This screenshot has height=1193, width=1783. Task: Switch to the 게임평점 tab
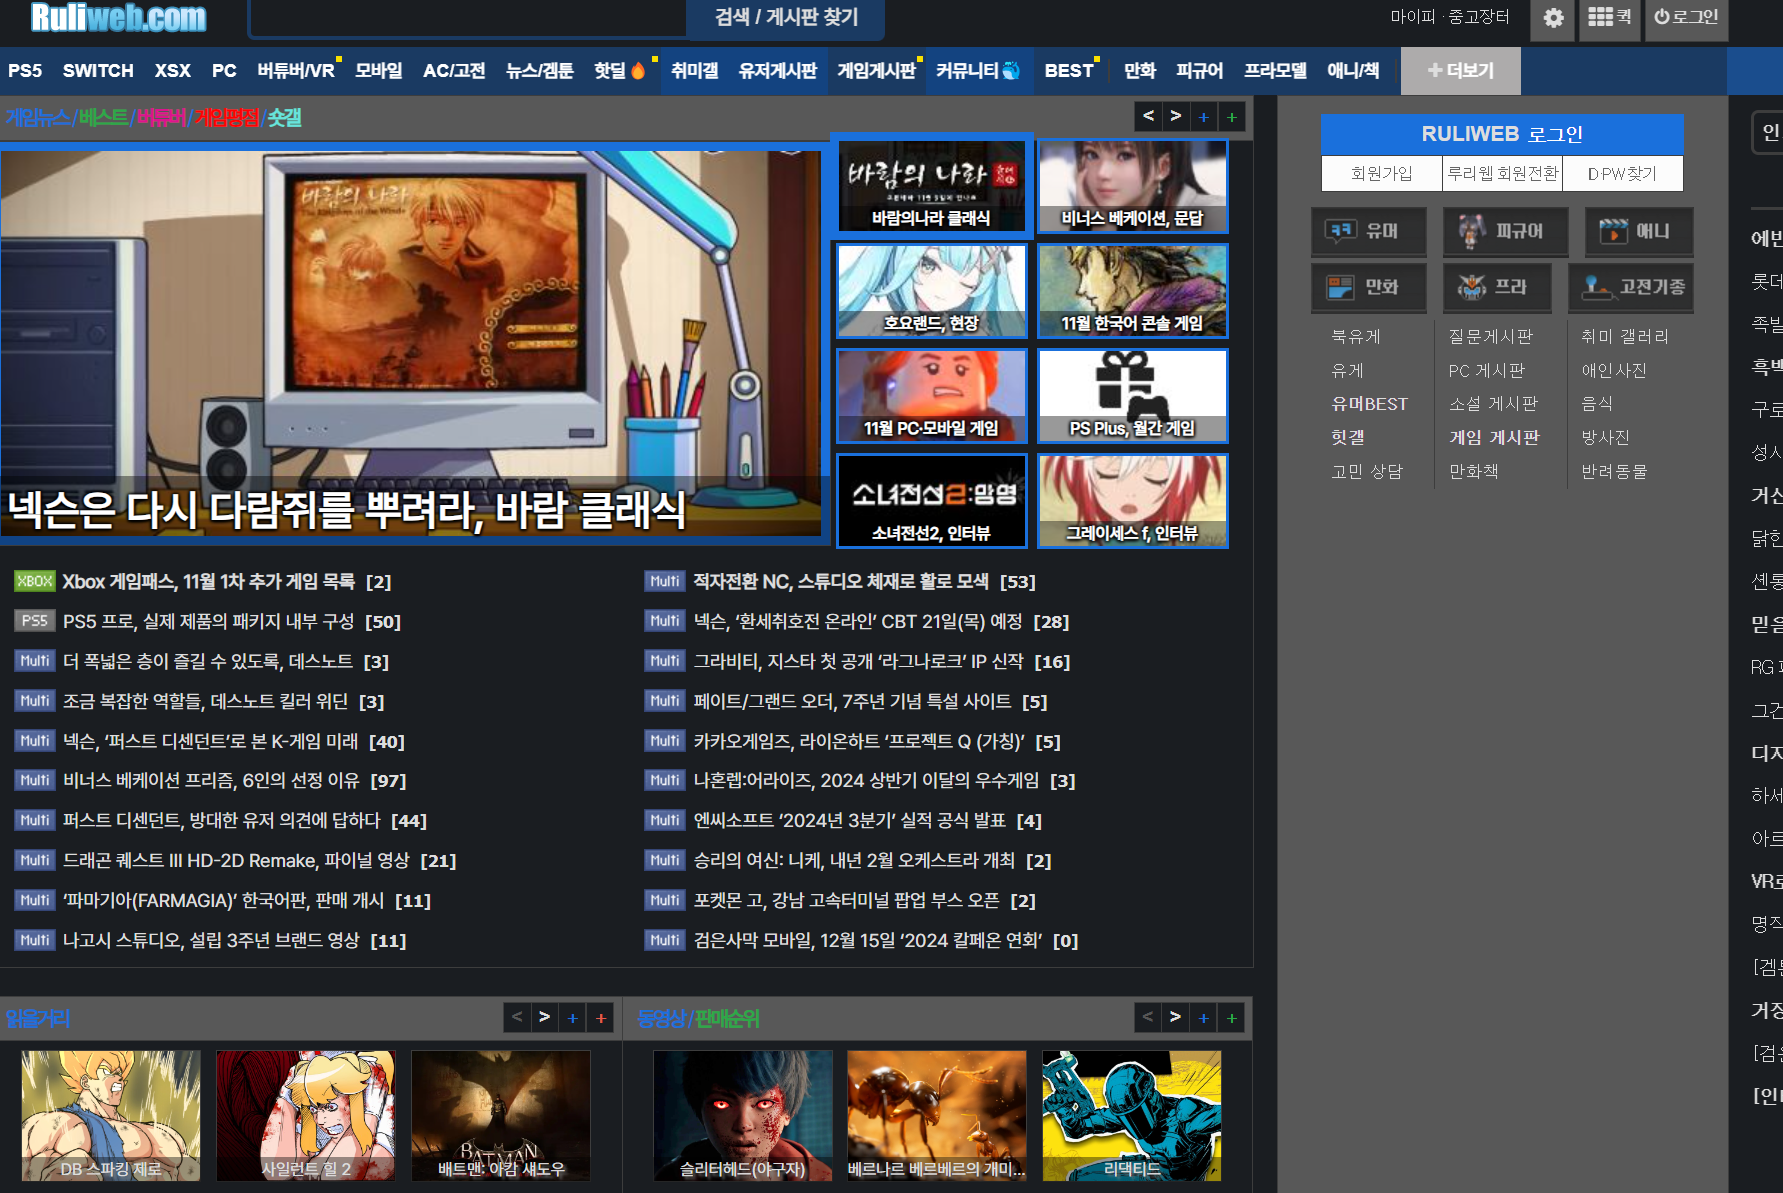227,118
